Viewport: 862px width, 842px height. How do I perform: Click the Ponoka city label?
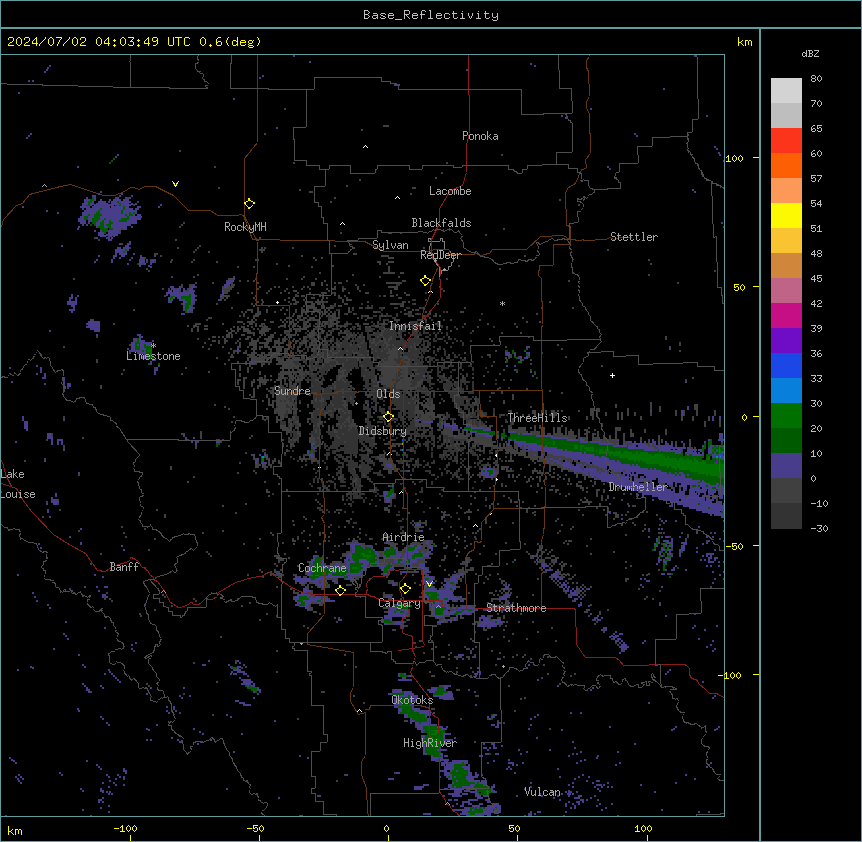click(480, 136)
